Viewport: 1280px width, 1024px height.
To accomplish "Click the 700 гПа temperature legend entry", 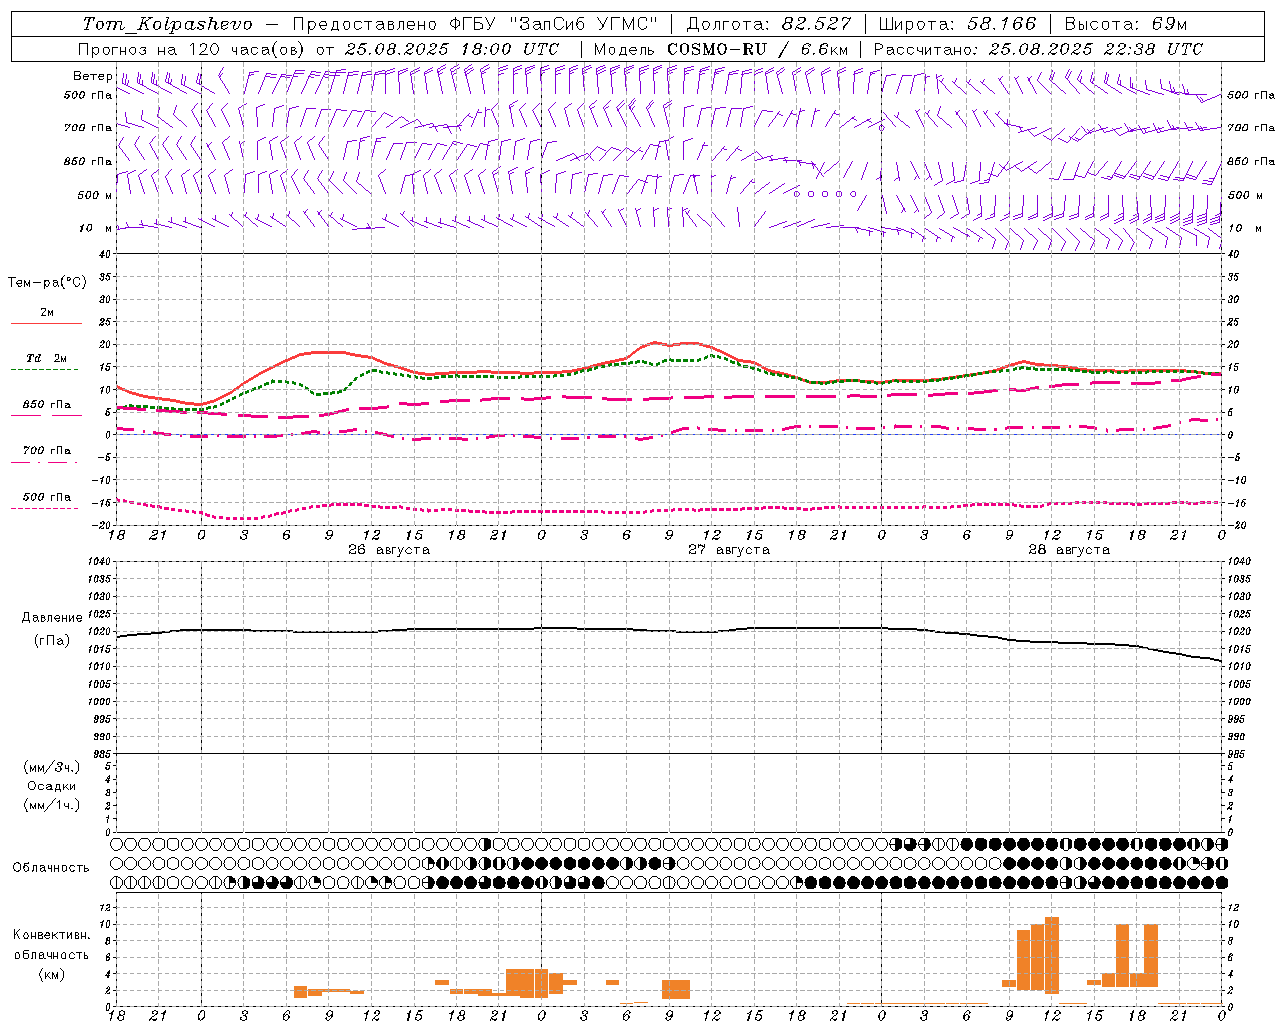I will coord(47,451).
